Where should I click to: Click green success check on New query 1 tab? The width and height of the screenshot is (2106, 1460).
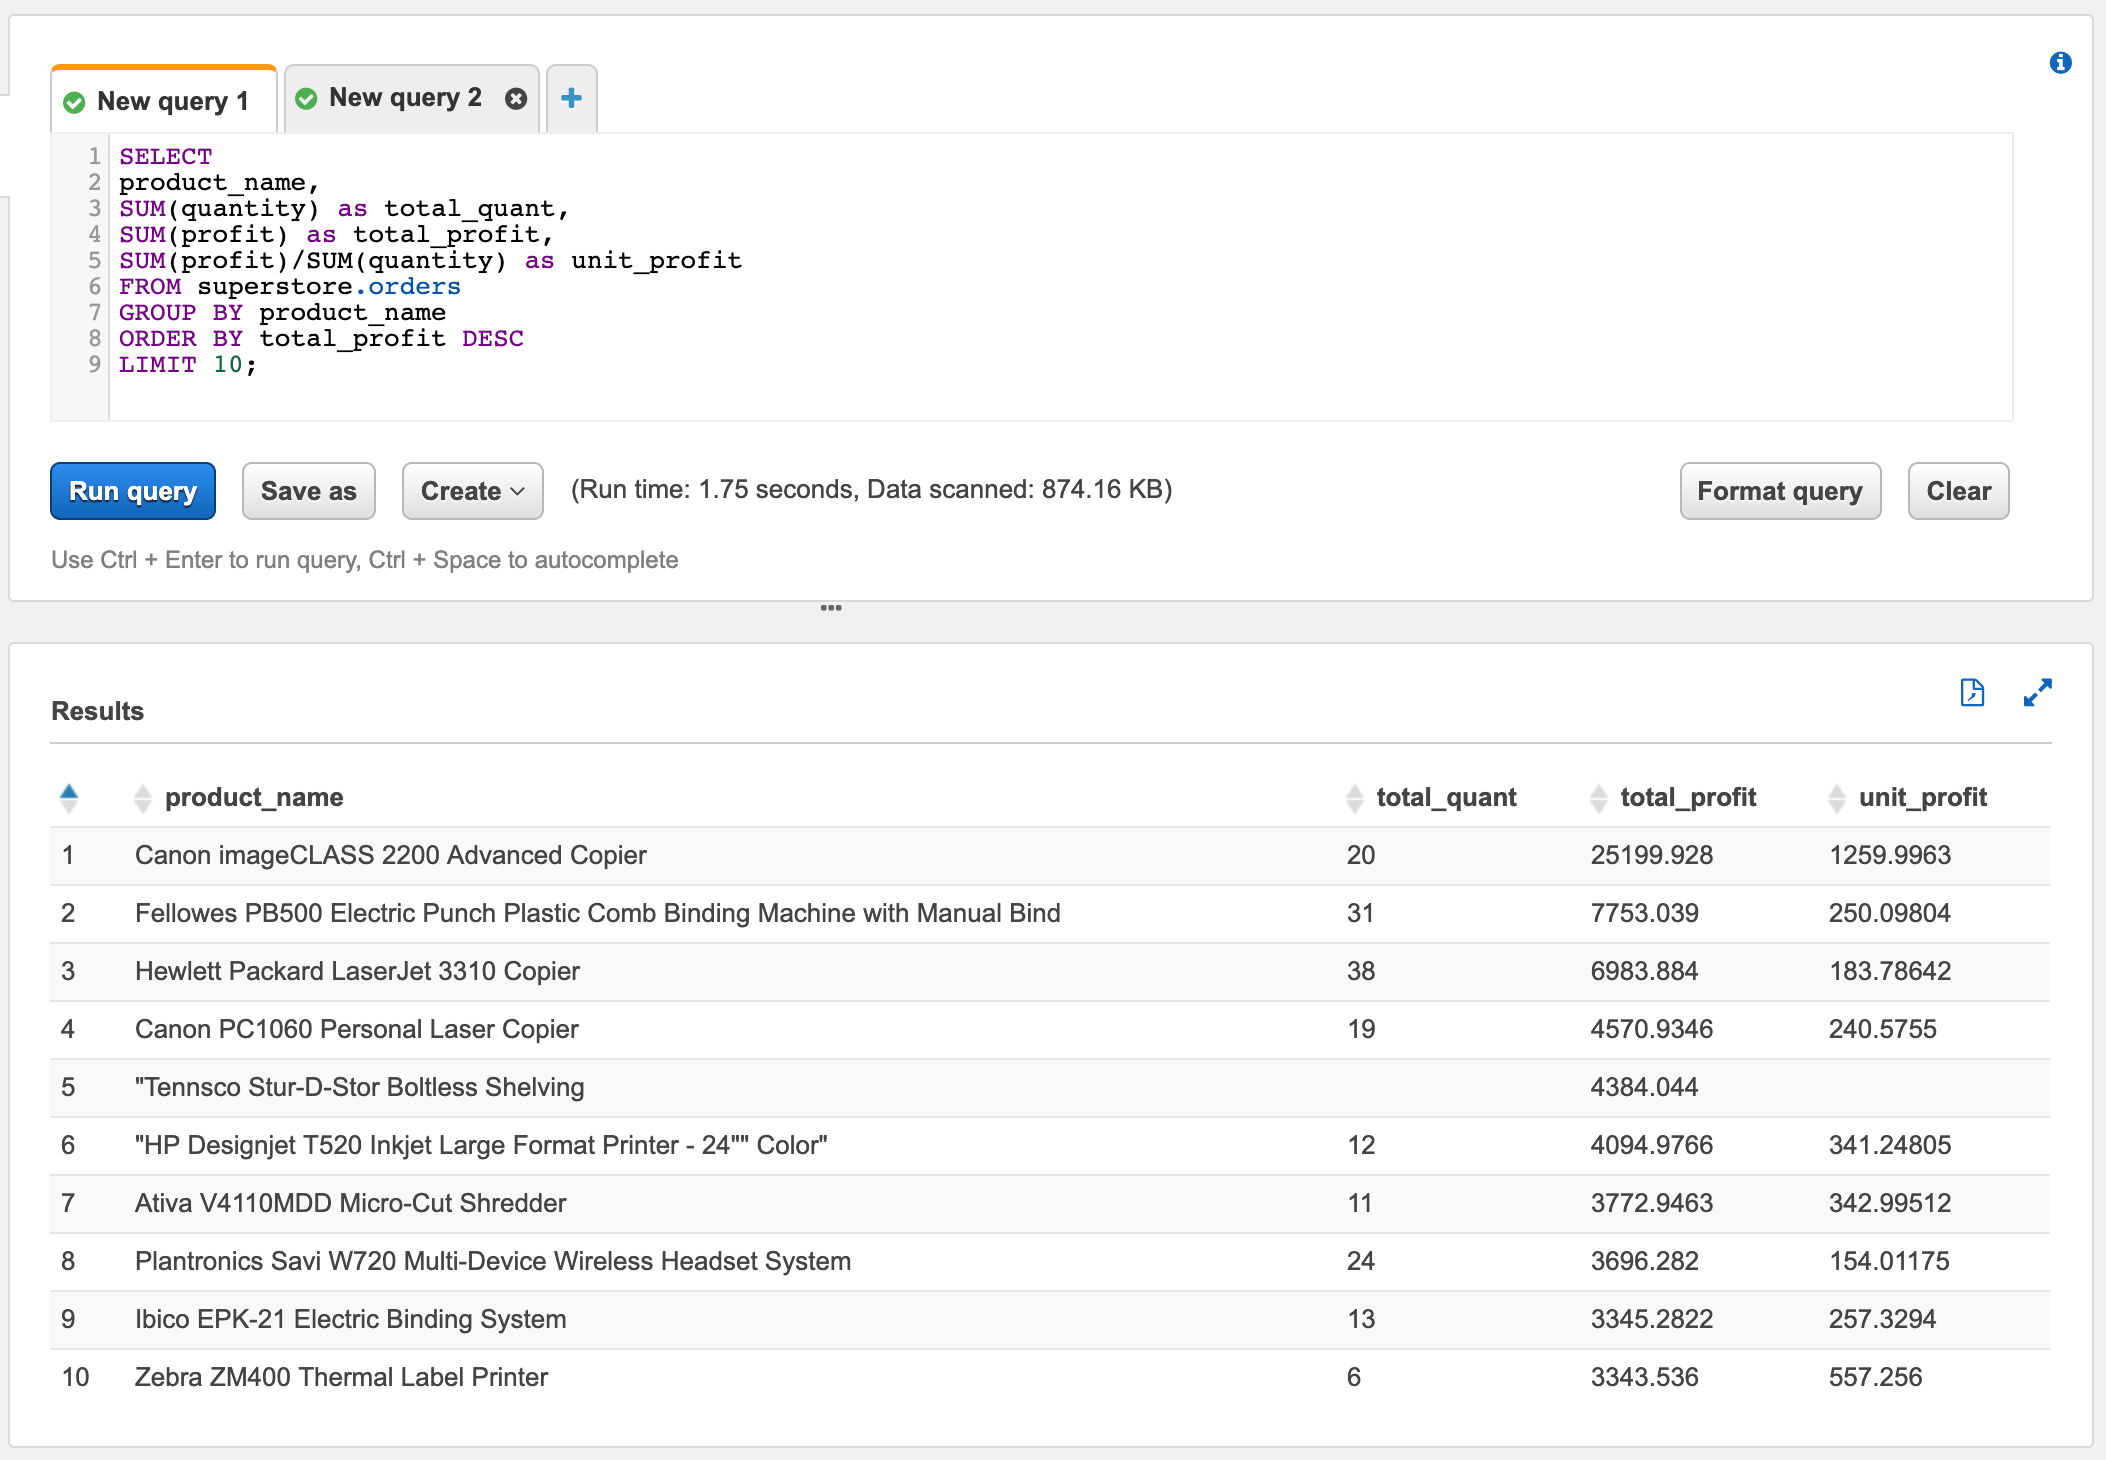[x=75, y=100]
